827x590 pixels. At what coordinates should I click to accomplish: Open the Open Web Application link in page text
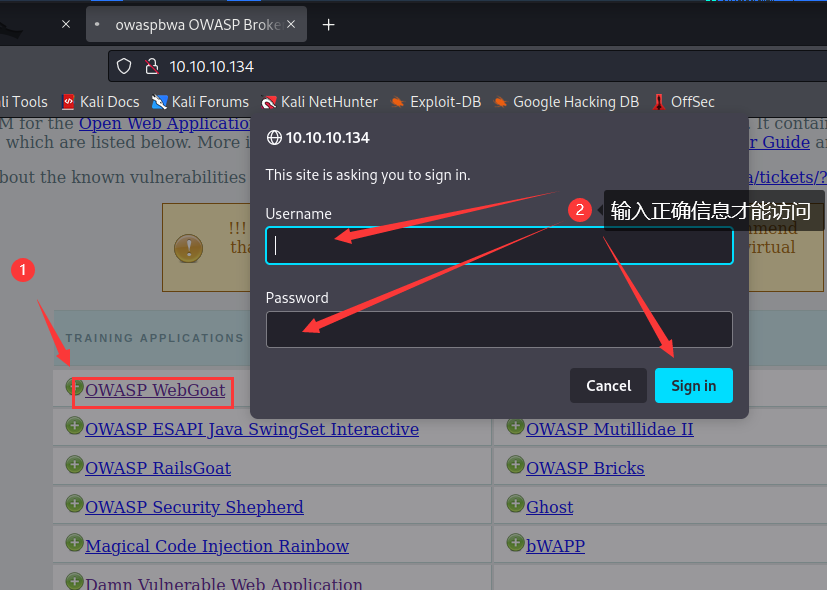tap(165, 124)
